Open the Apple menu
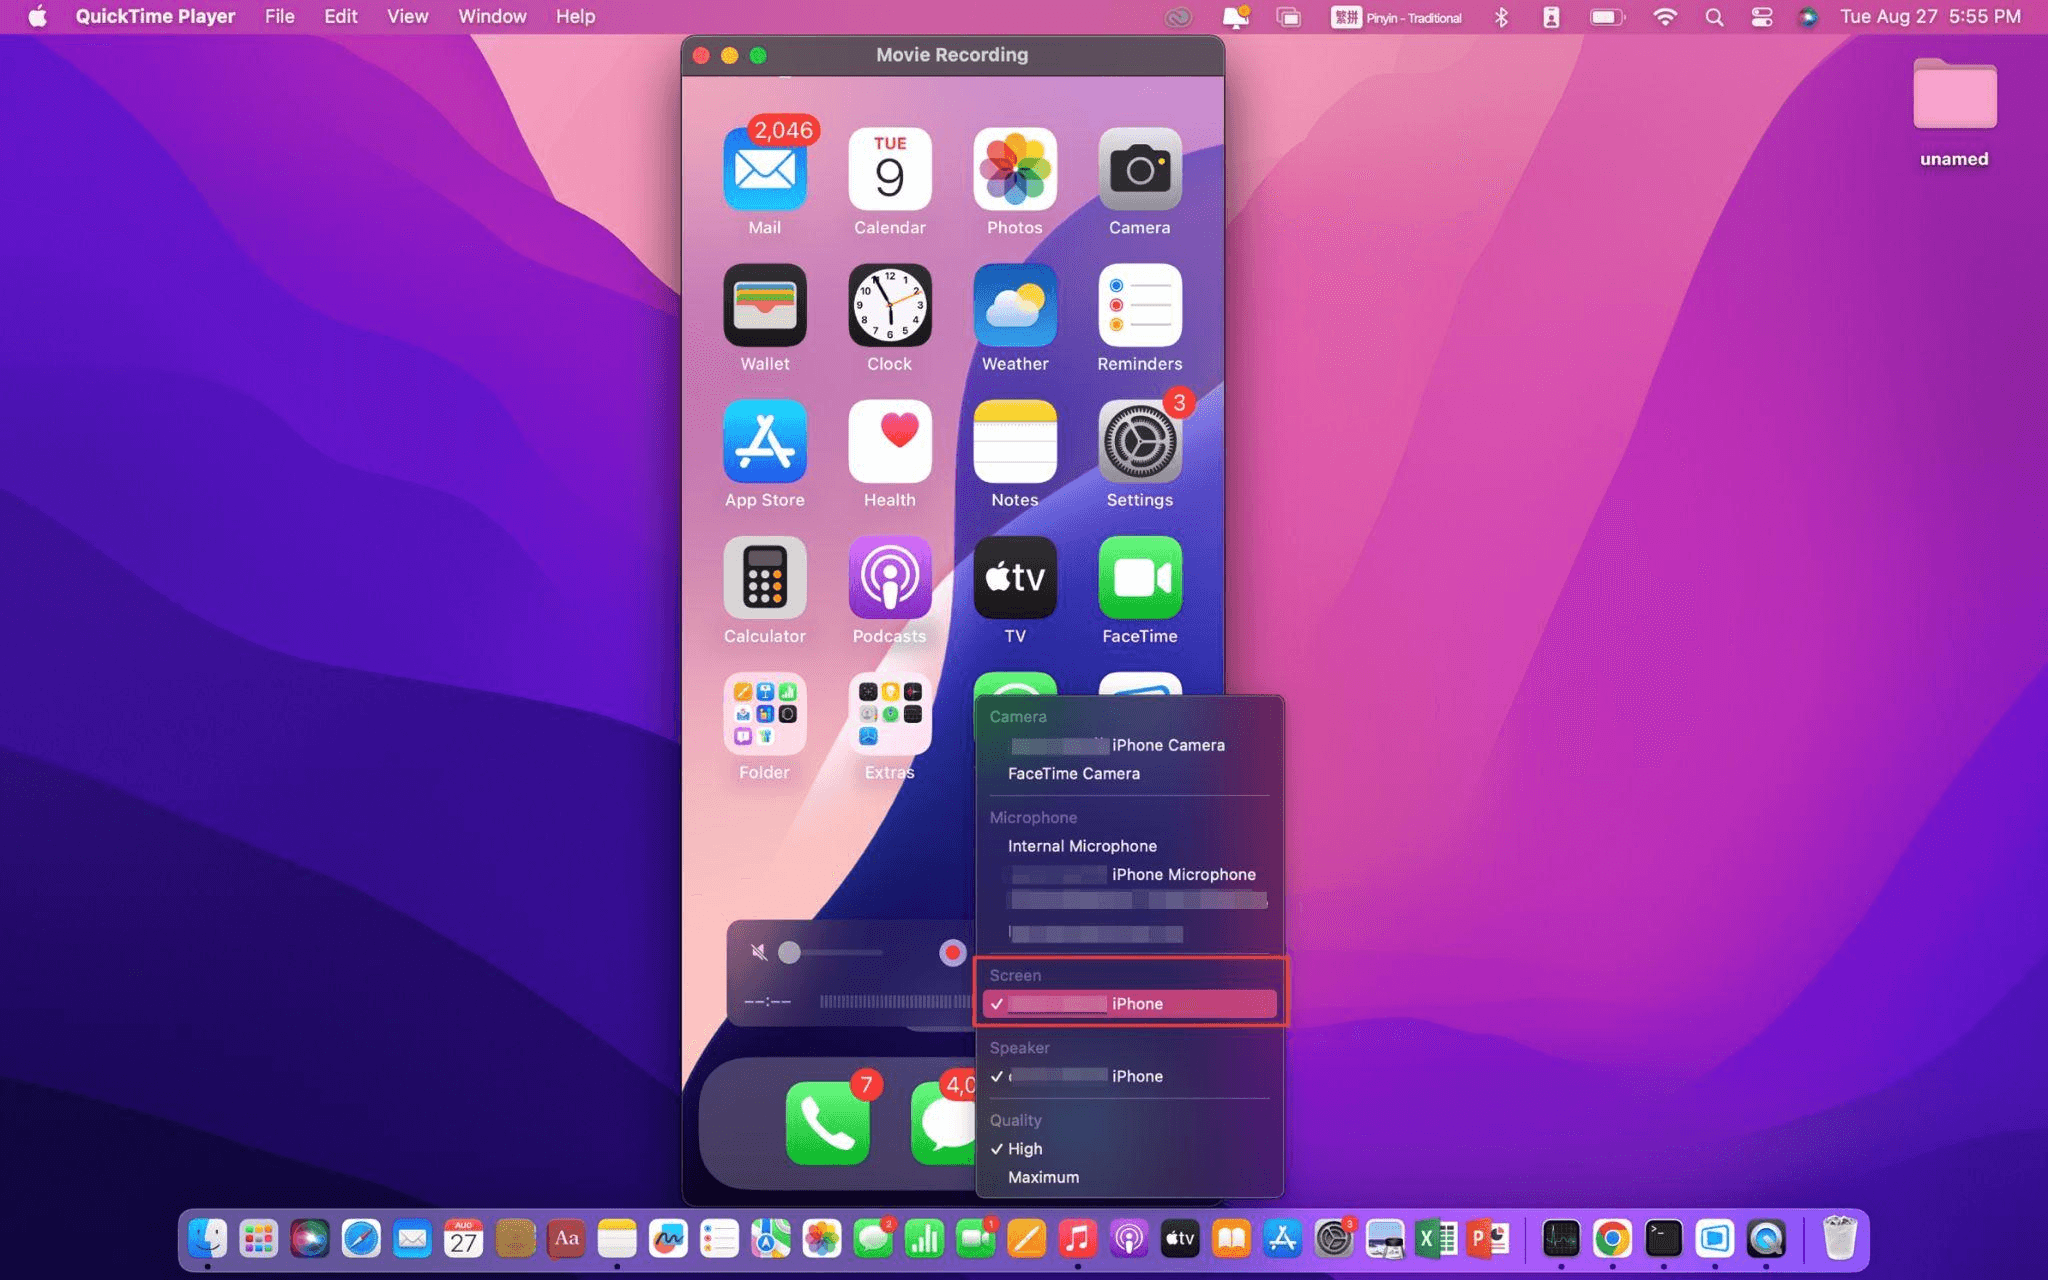Viewport: 2048px width, 1280px height. (37, 17)
